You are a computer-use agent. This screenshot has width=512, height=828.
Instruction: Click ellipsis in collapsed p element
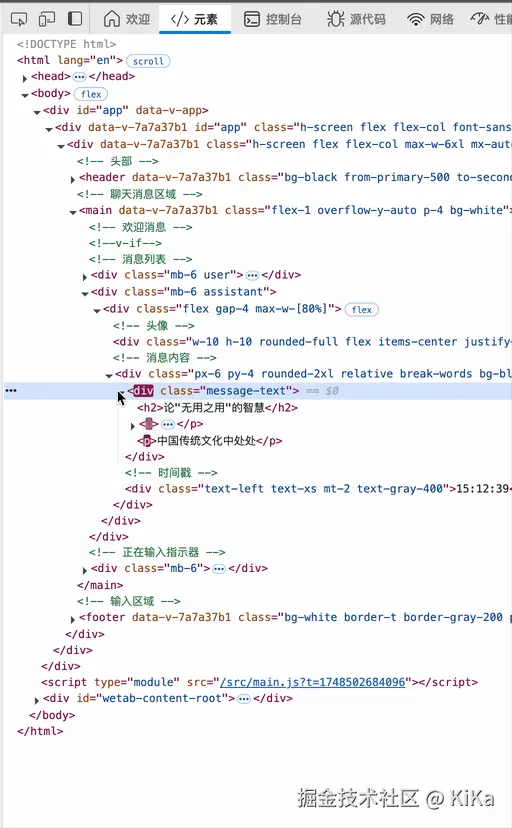point(168,424)
